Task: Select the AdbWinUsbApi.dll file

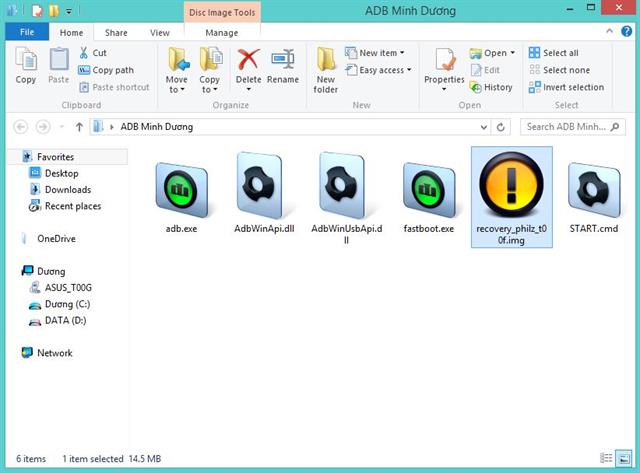Action: click(347, 198)
